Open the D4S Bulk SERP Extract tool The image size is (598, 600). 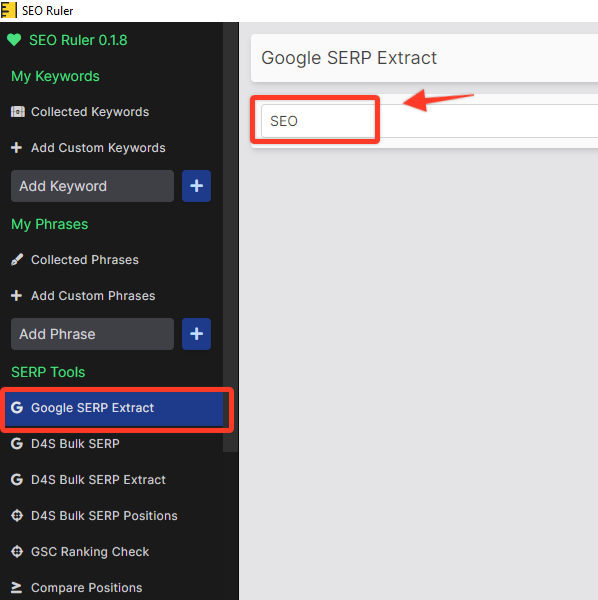point(98,480)
